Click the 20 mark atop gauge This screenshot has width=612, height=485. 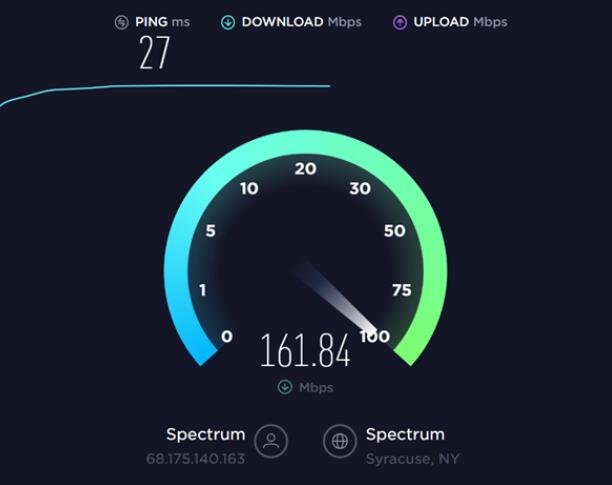click(305, 169)
